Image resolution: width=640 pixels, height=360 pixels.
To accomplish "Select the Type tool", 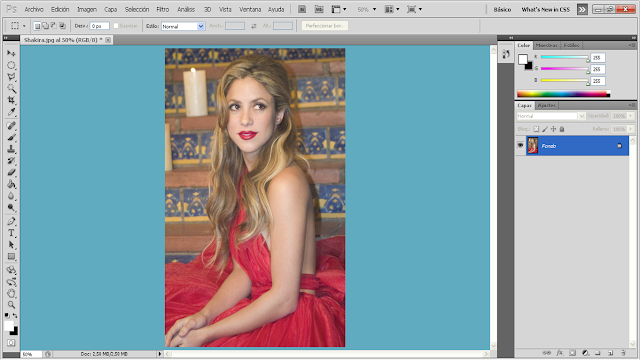I will 11,233.
